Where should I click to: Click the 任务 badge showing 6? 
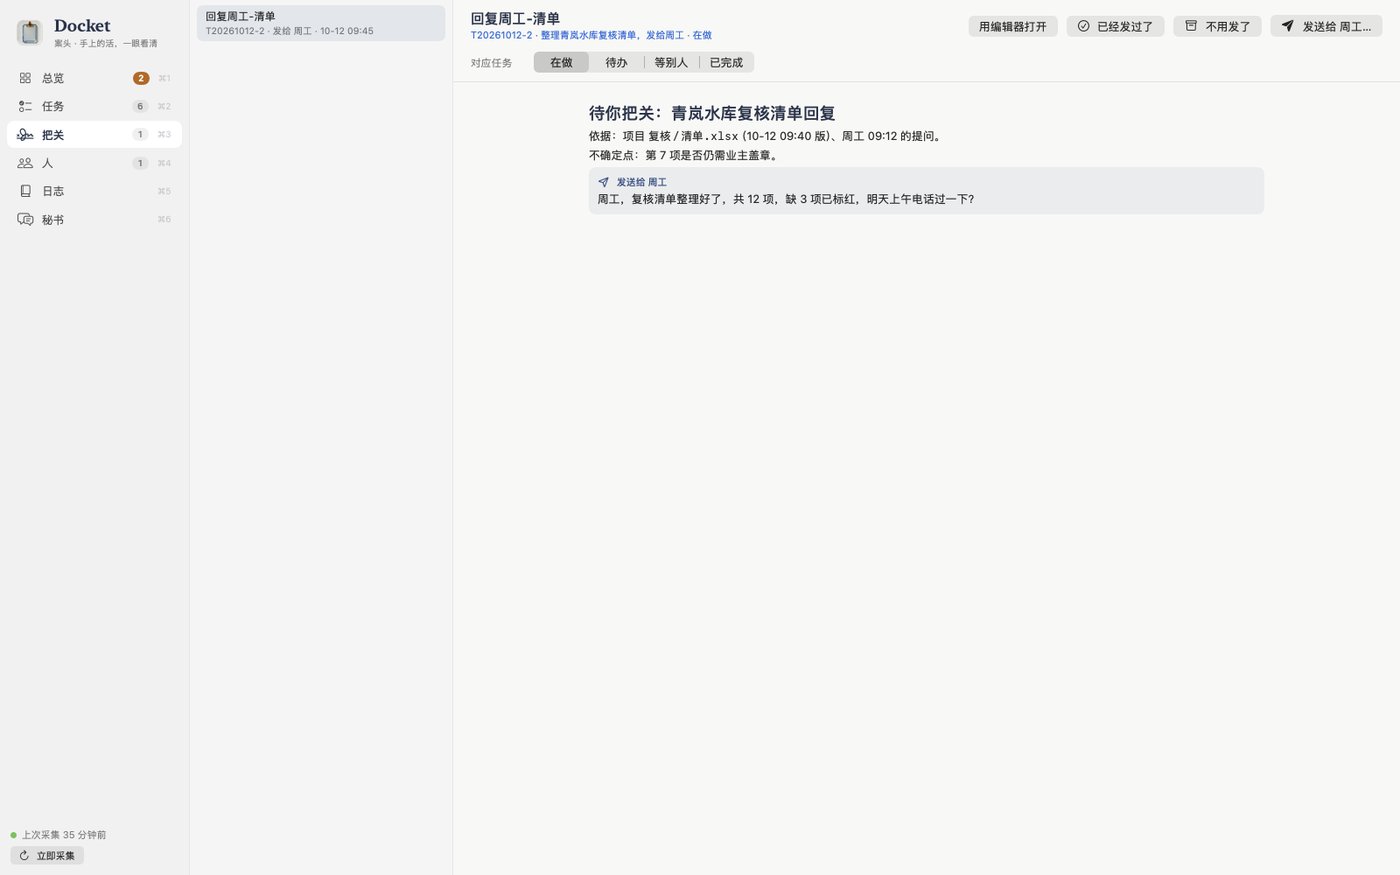point(140,106)
